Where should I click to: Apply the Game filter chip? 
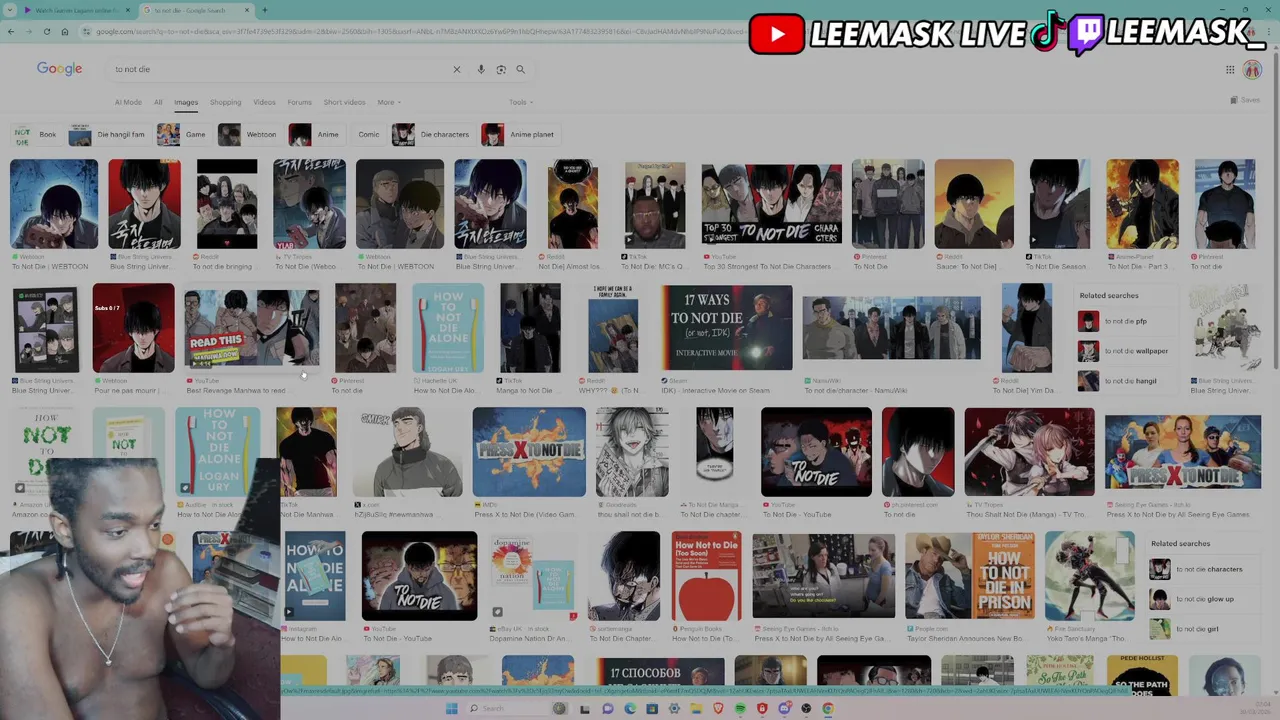183,134
